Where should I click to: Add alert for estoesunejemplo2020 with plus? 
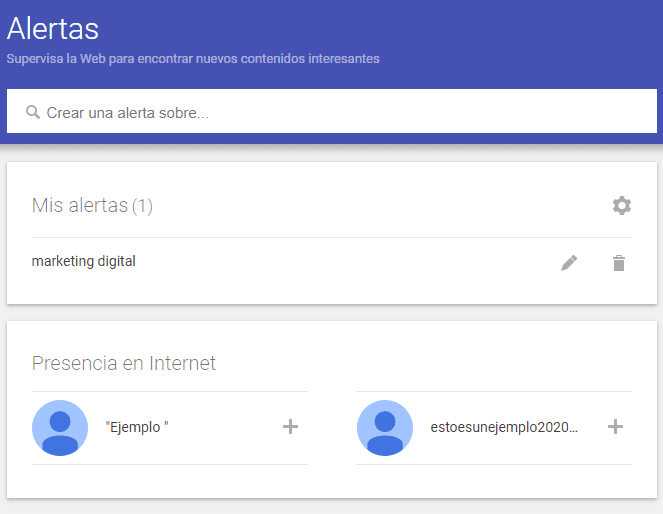pos(615,427)
